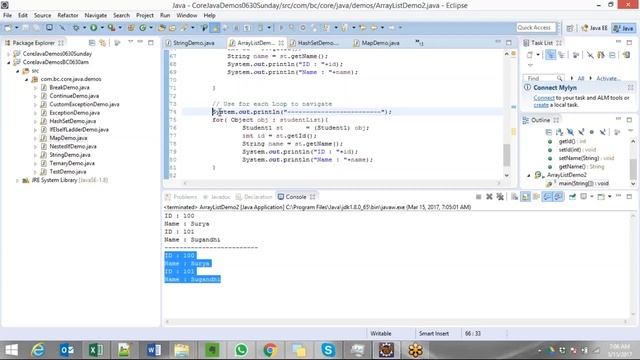Switch to Problems tab
This screenshot has width=640, height=360.
181,197
